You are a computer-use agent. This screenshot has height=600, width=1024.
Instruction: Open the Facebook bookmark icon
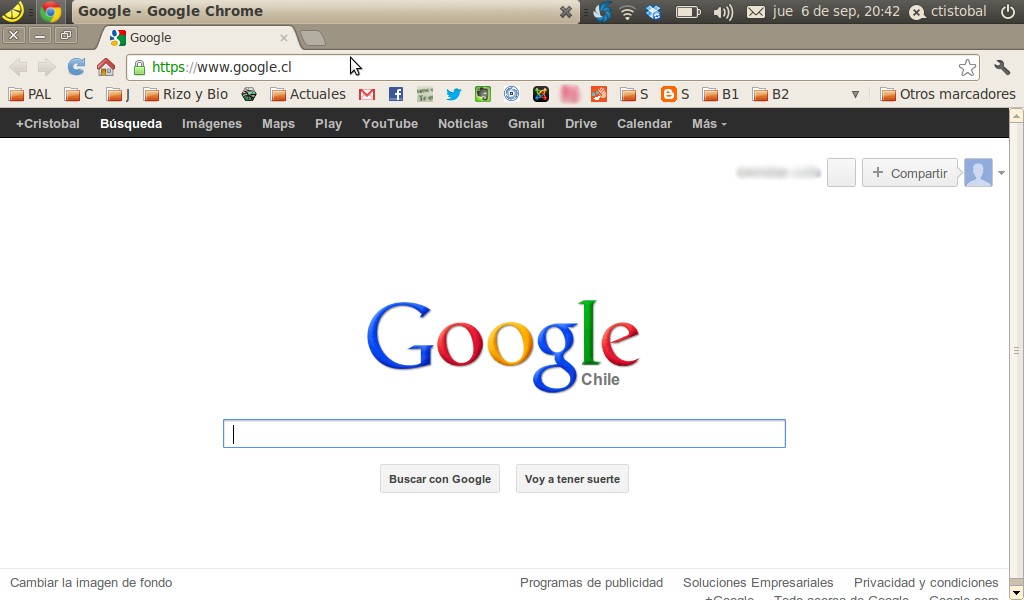[396, 95]
